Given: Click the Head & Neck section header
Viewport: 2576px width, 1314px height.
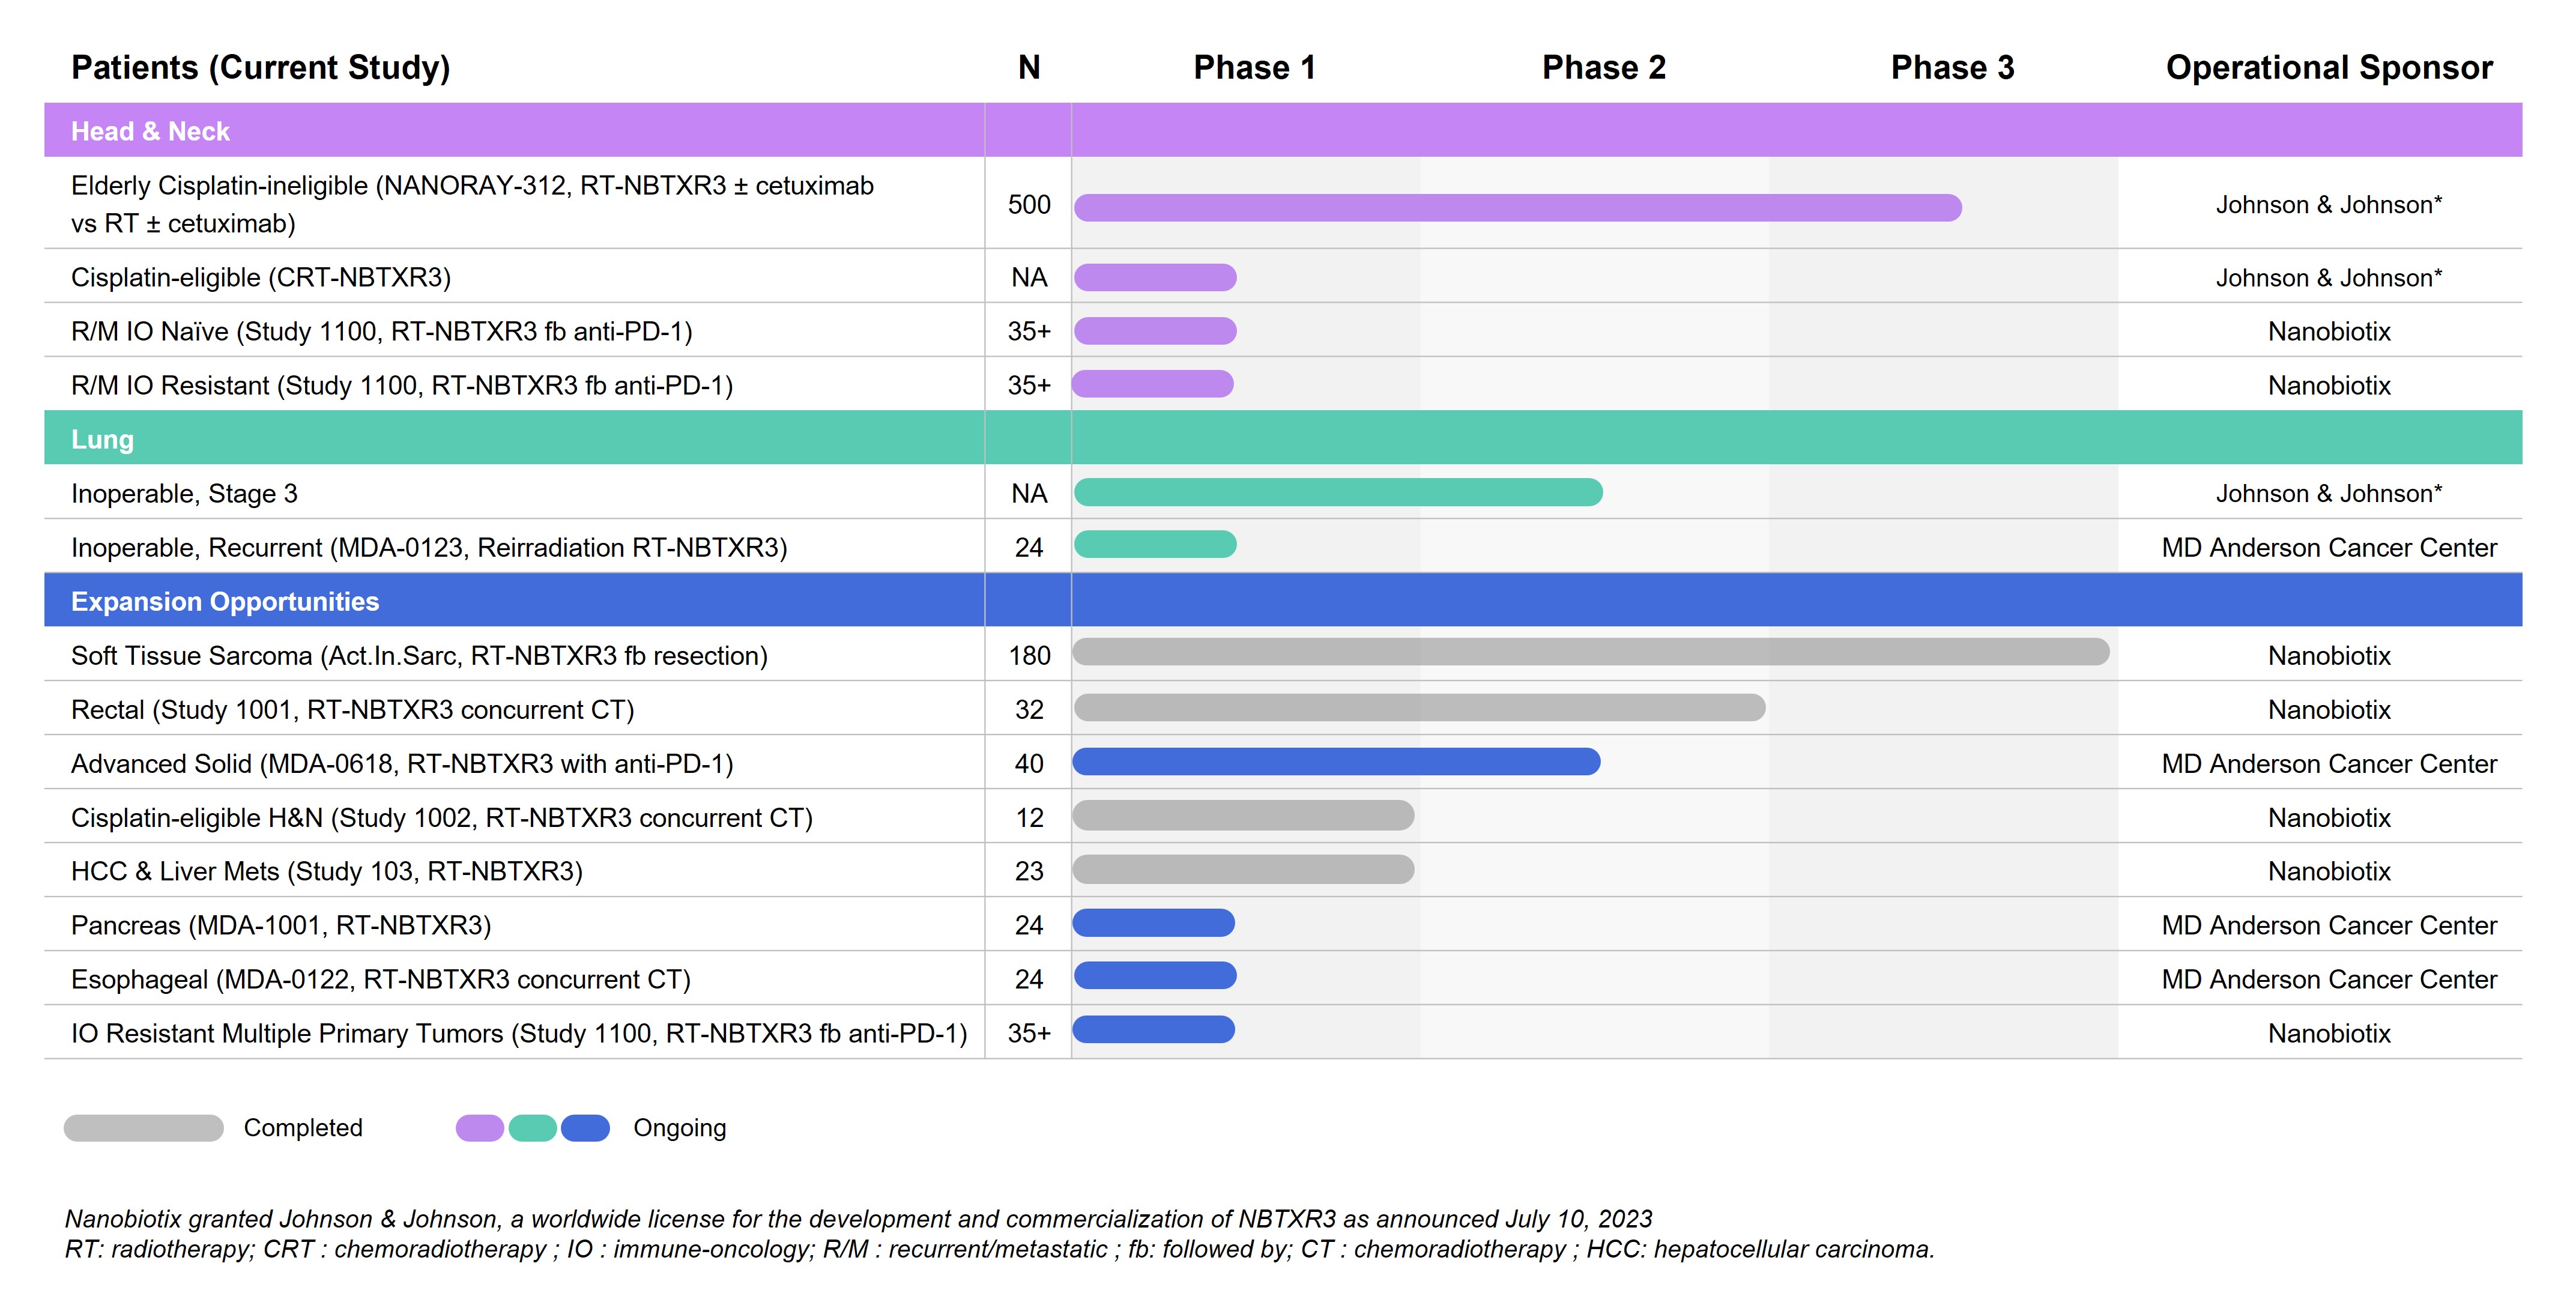Looking at the screenshot, I should [150, 131].
